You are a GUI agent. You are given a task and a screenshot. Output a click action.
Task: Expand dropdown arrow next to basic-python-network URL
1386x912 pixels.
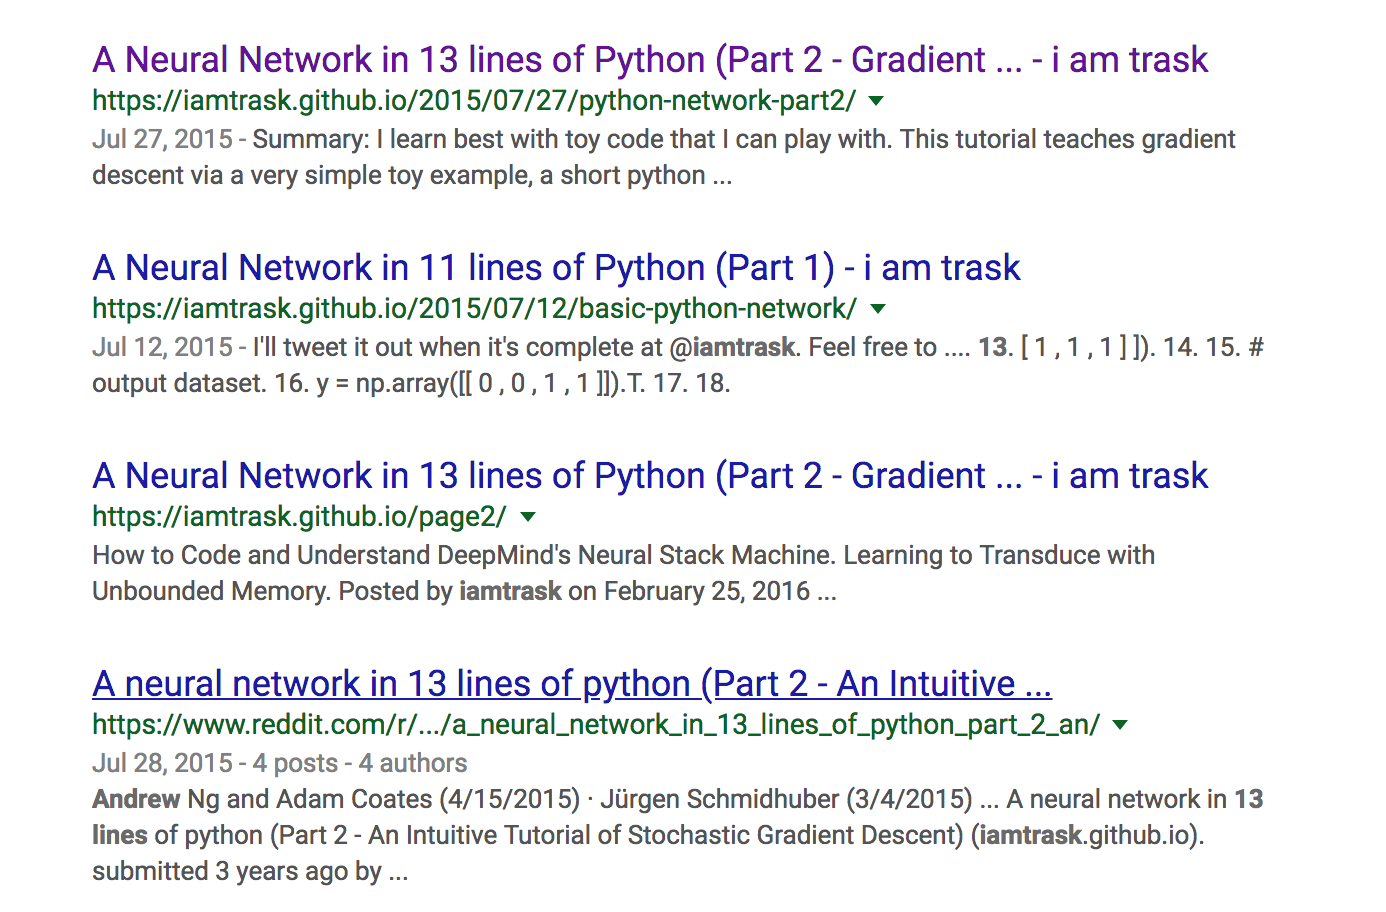(878, 309)
